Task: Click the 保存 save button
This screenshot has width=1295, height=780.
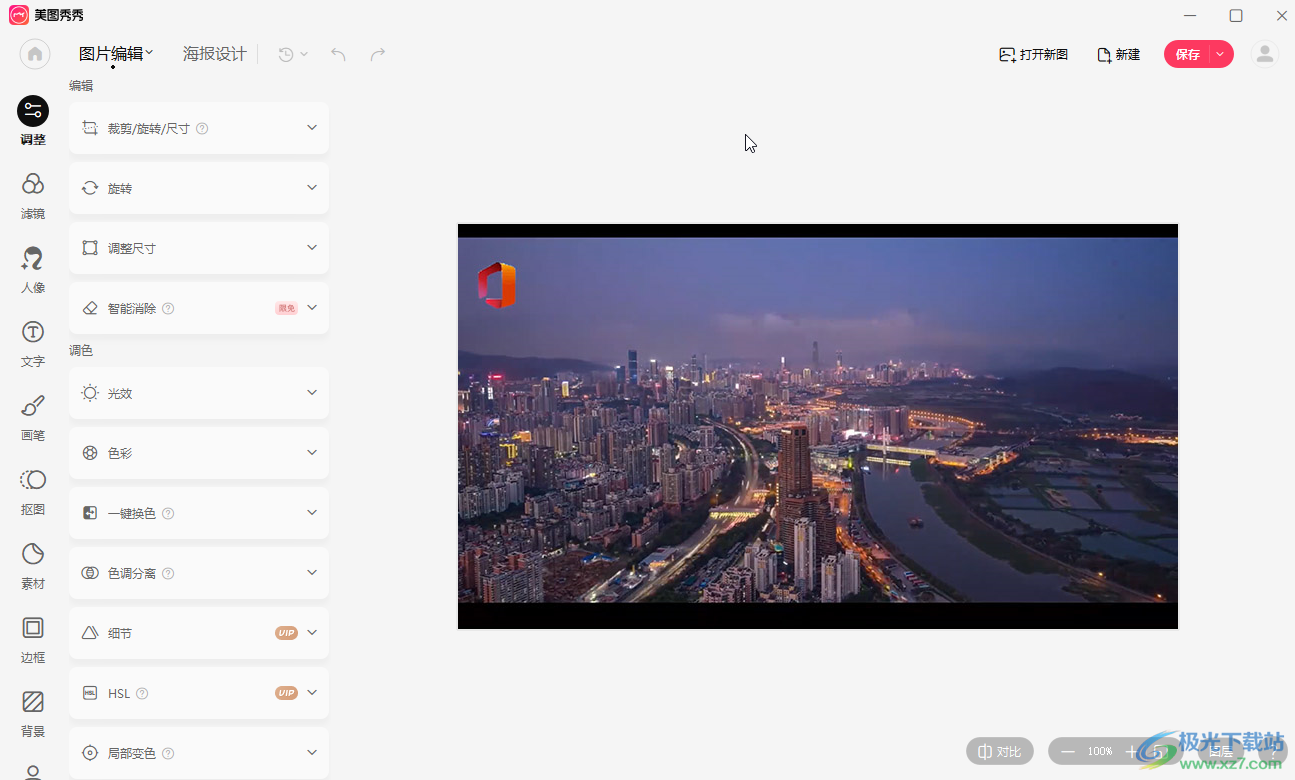Action: (x=1188, y=55)
